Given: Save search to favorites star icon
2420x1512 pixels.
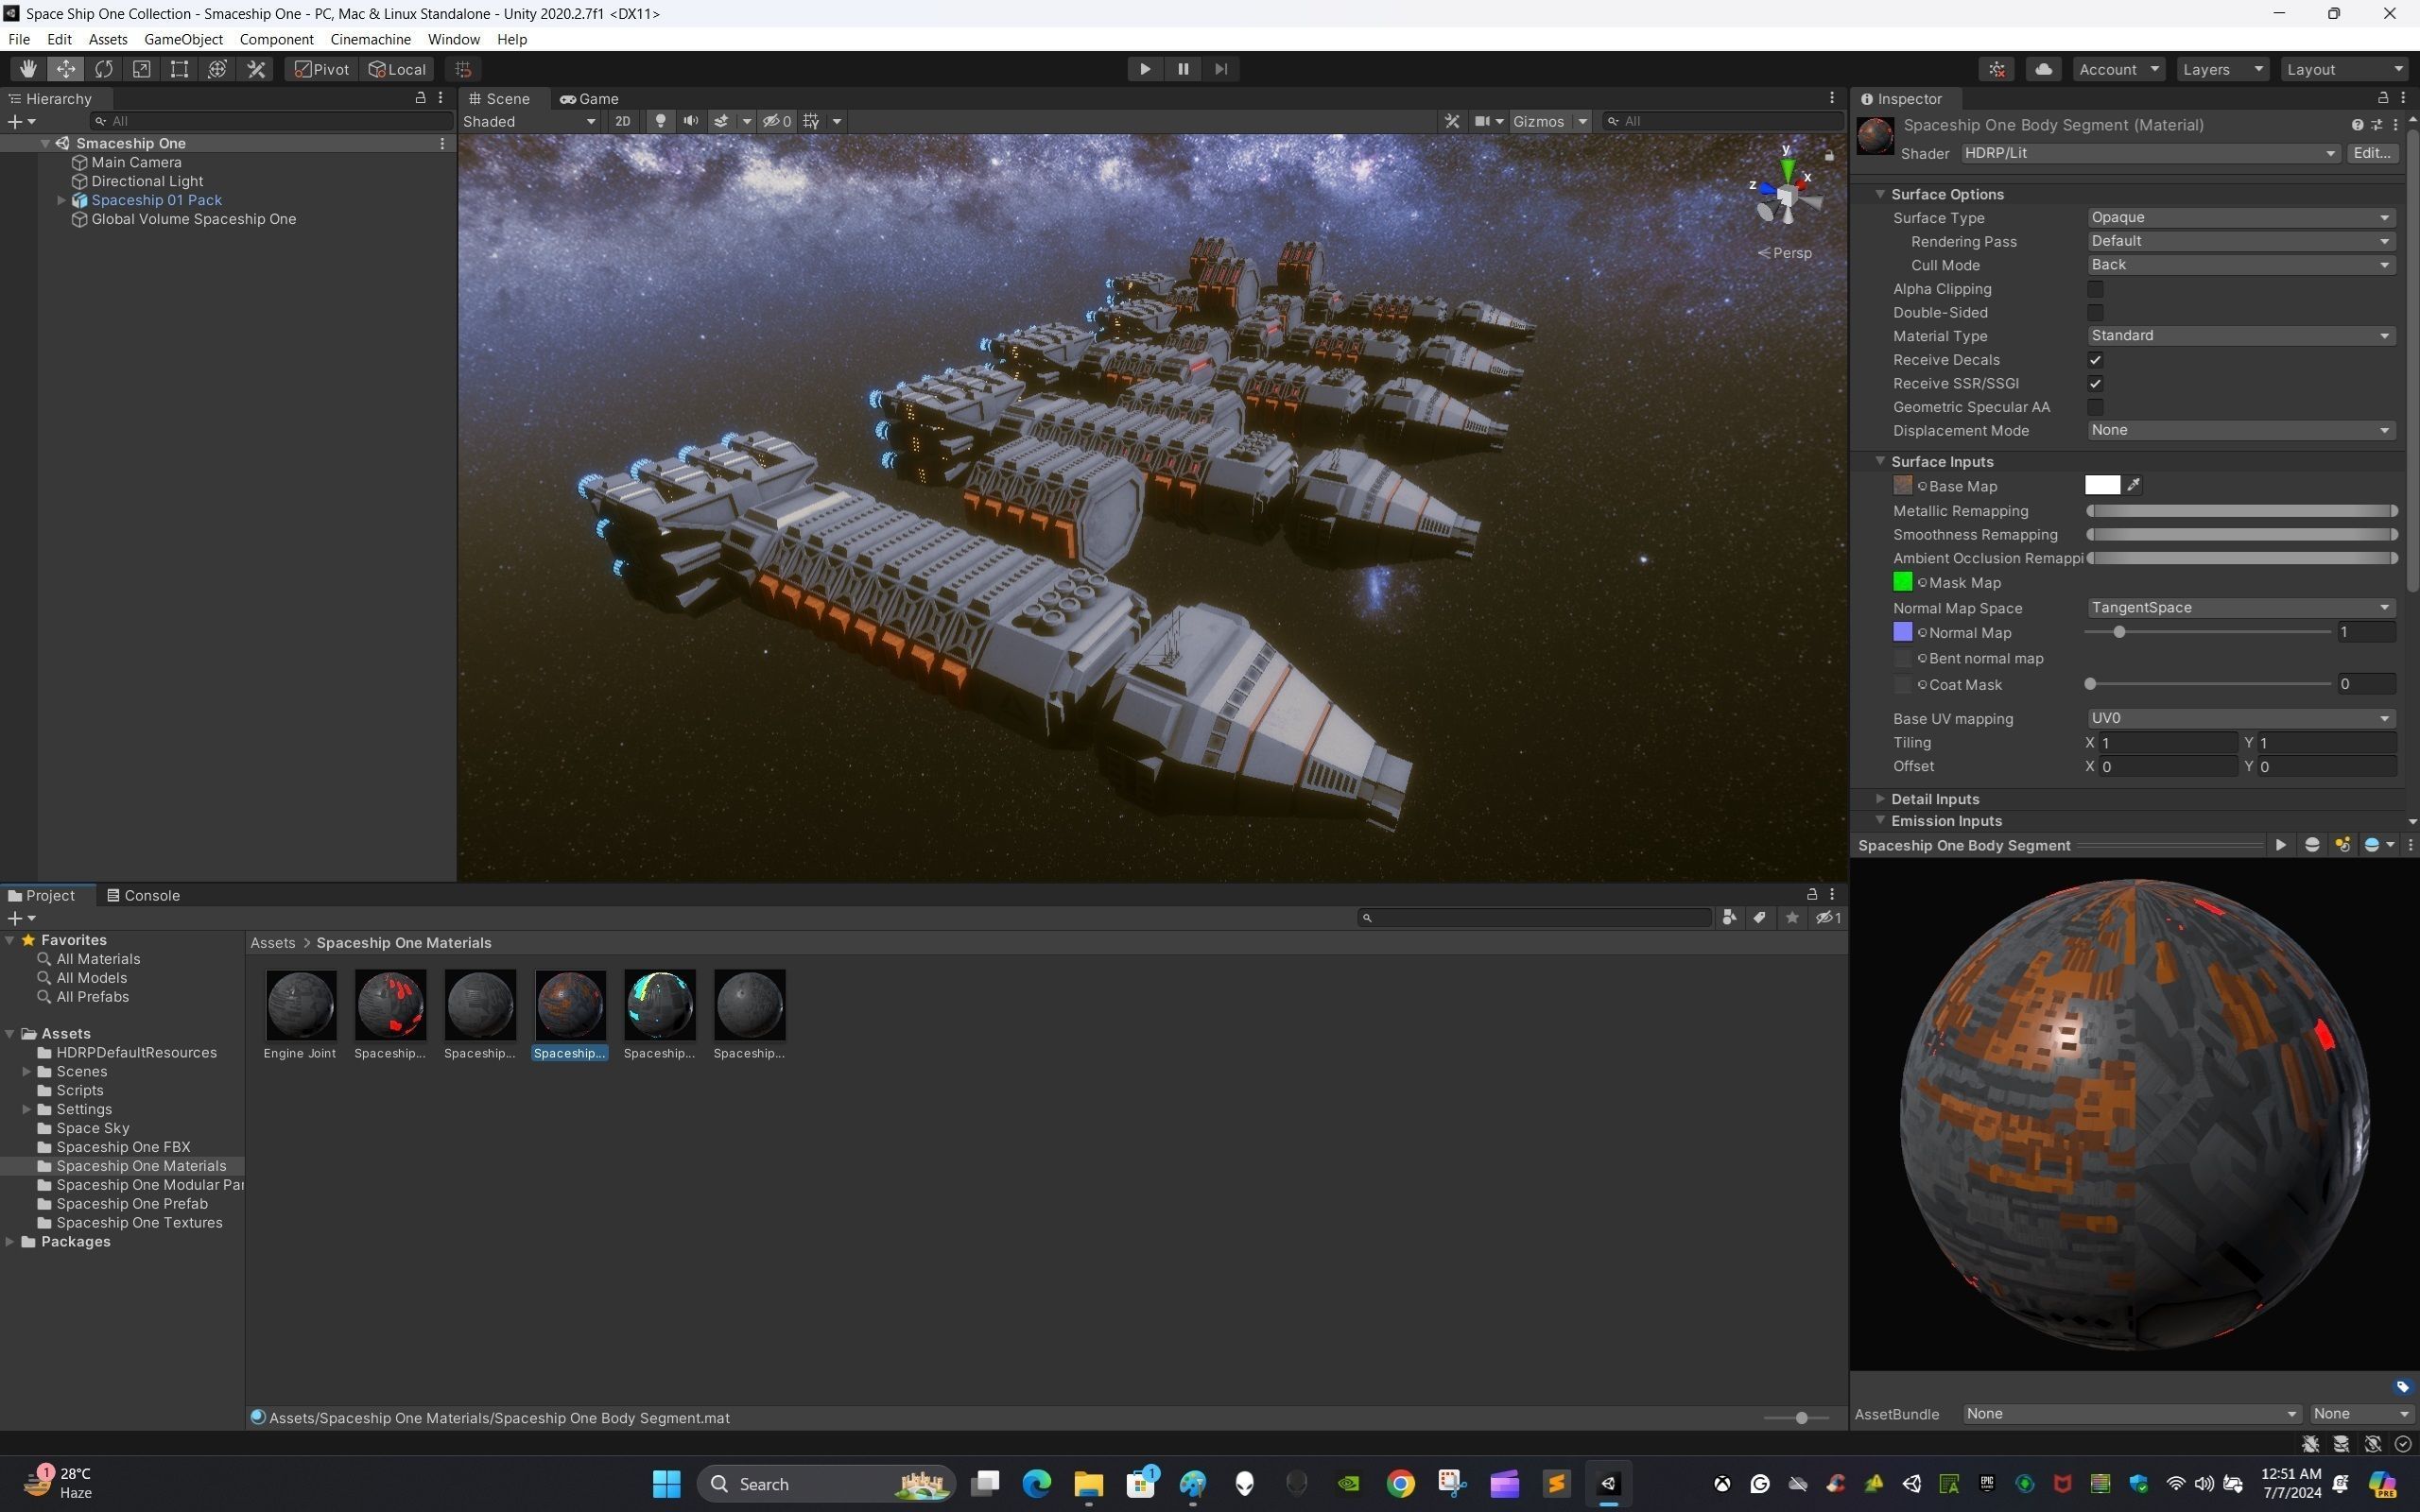Looking at the screenshot, I should click(x=1792, y=918).
